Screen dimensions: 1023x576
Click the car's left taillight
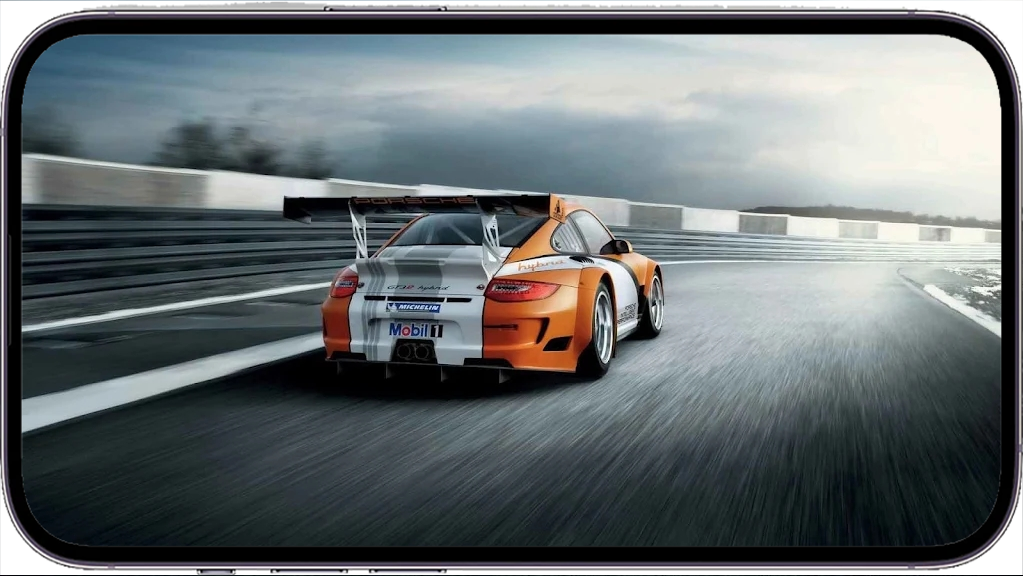(x=345, y=285)
